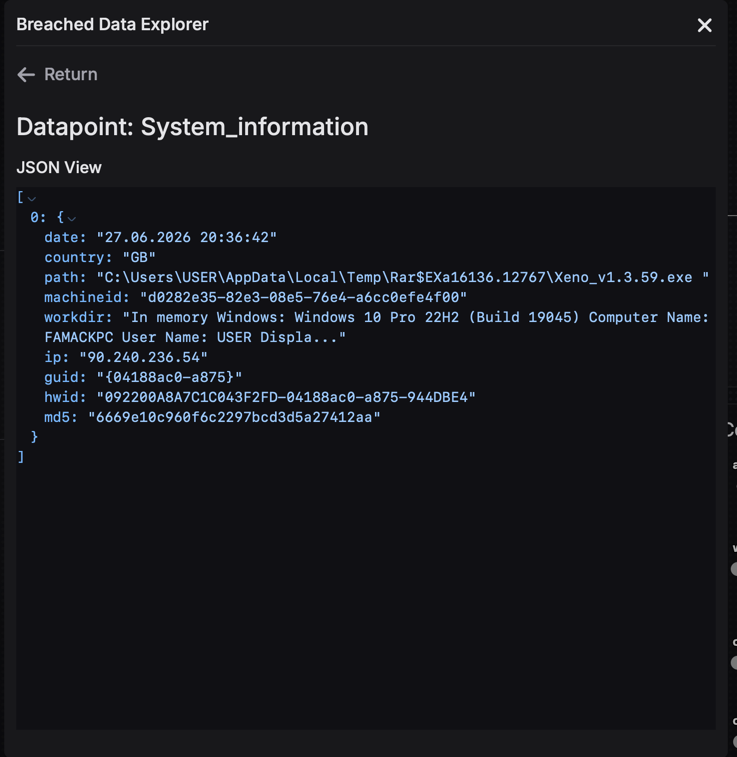Click the "country:" key label
737x757 pixels.
tap(78, 257)
